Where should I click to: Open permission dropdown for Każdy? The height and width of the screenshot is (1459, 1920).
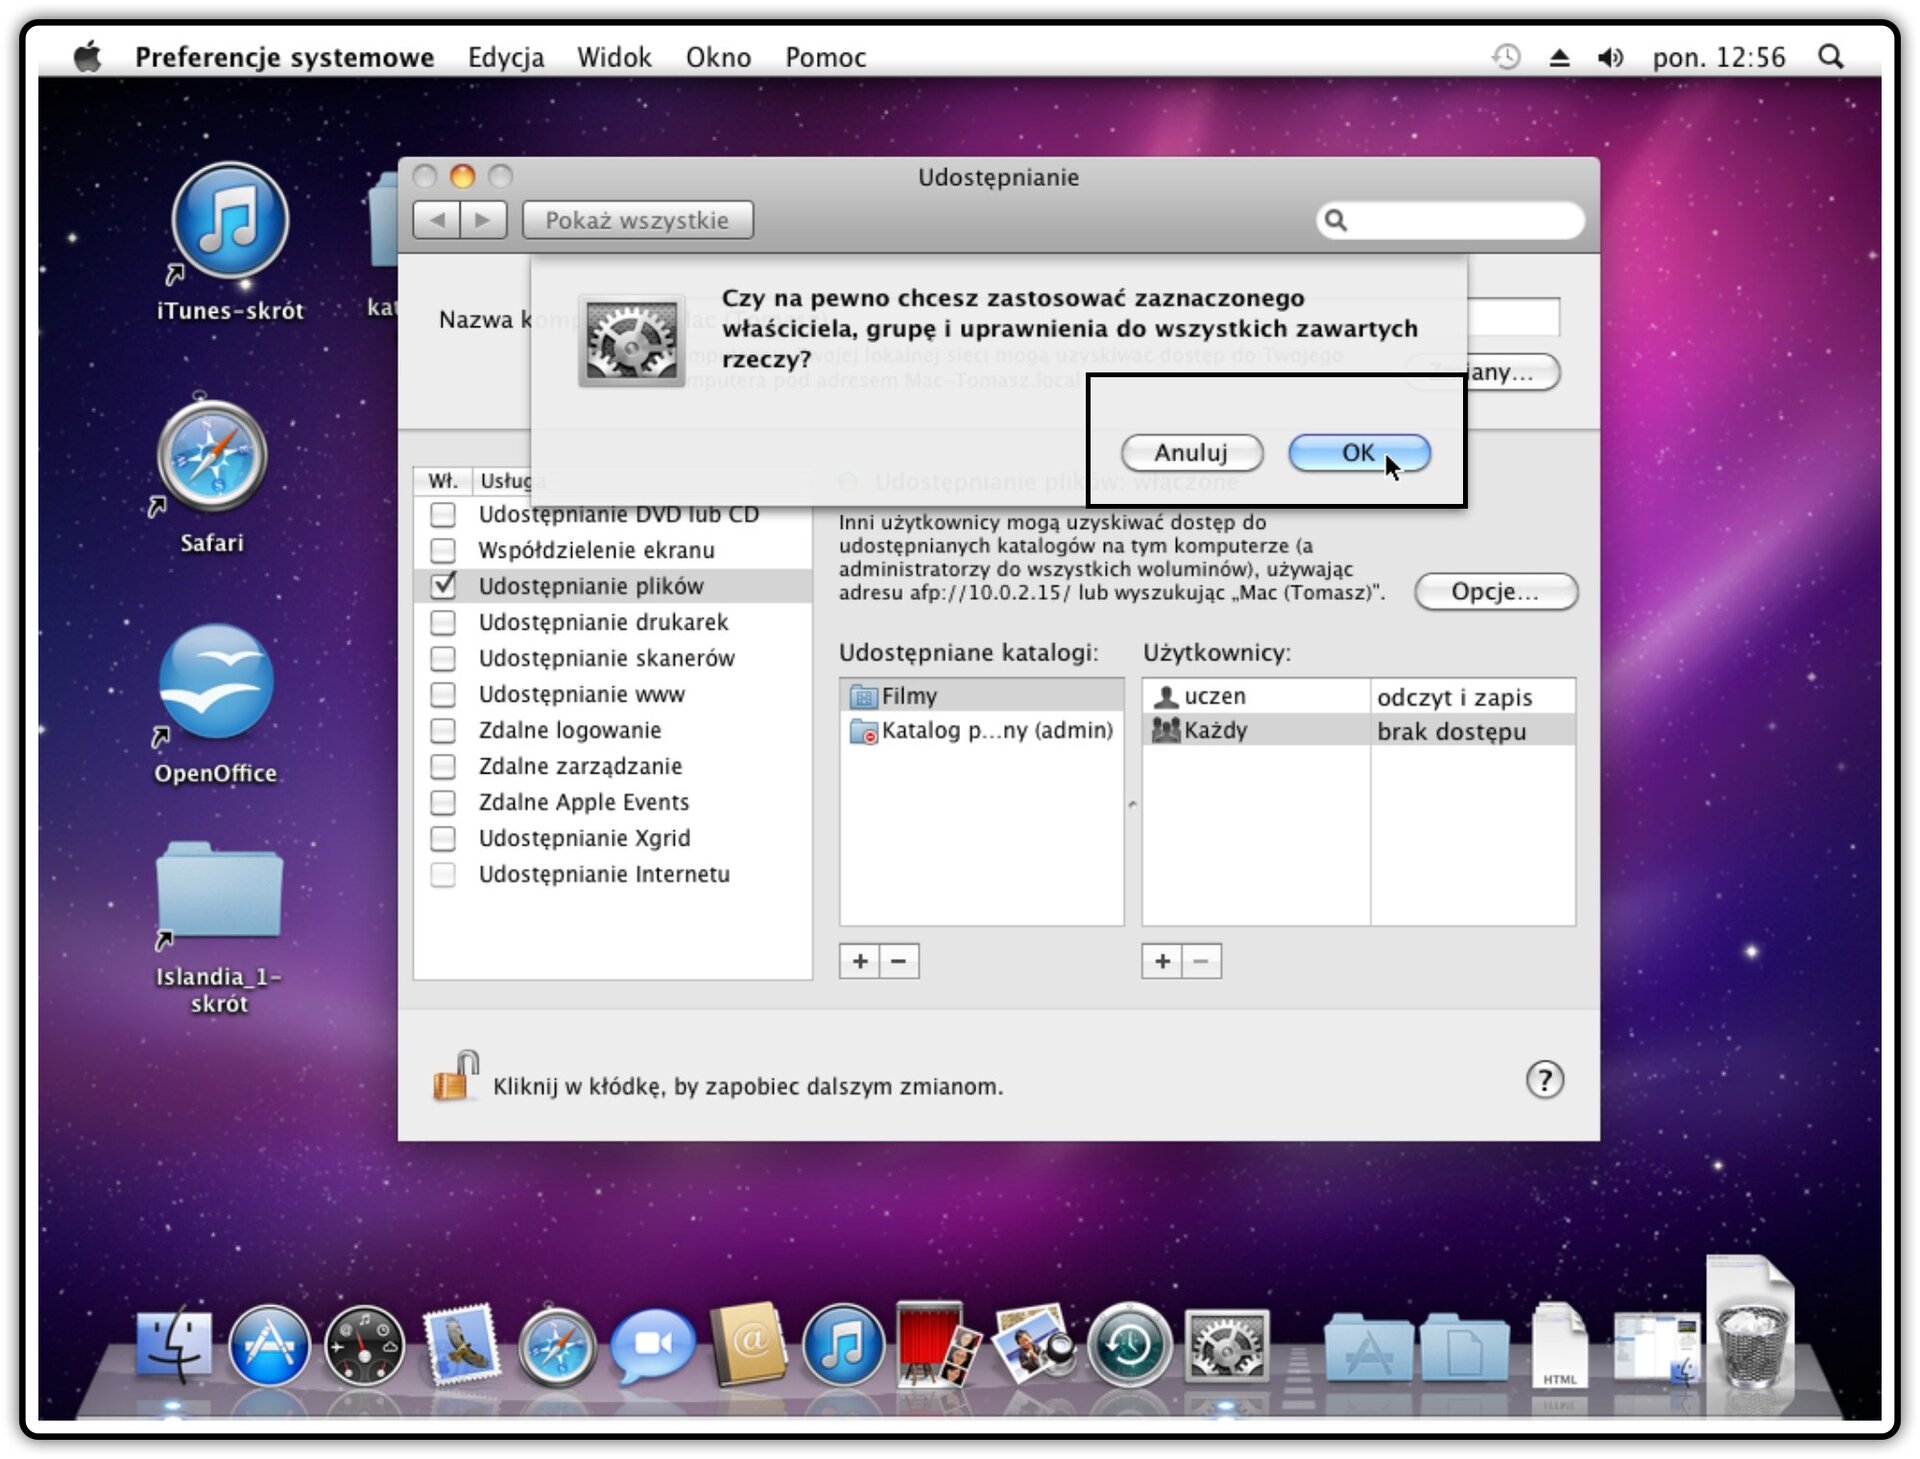1472,731
